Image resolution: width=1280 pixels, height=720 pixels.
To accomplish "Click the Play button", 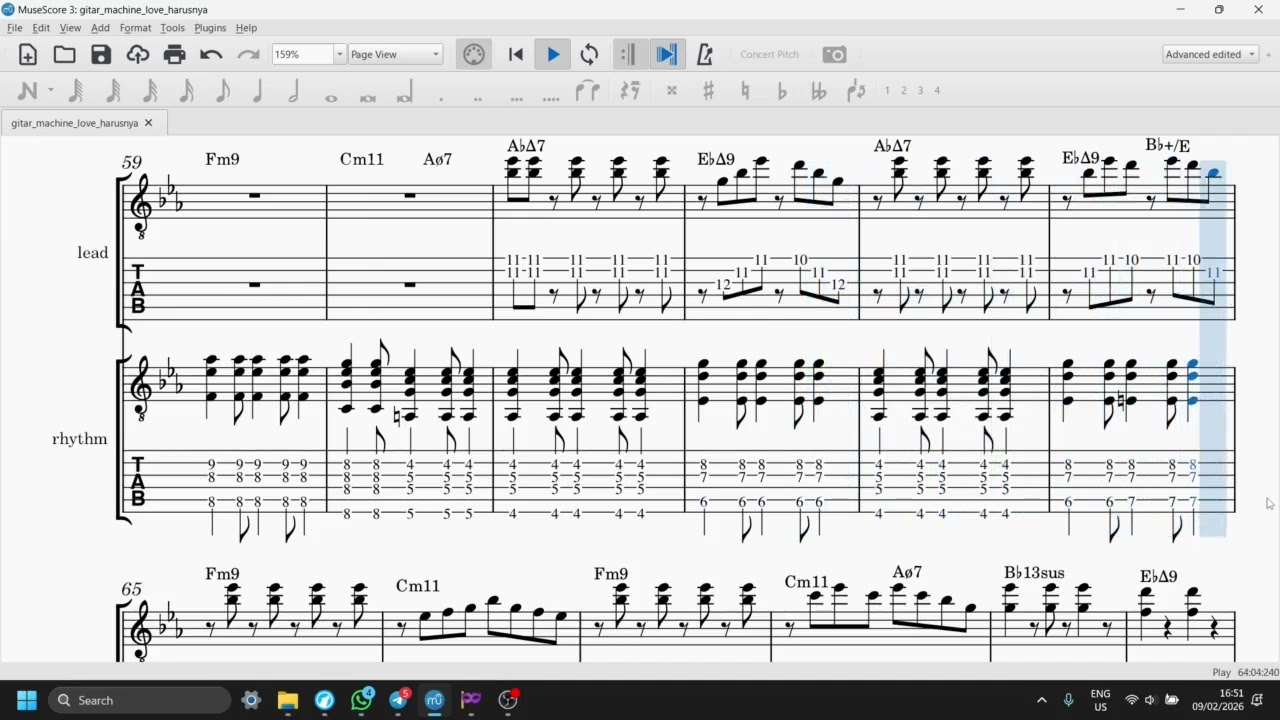I will click(553, 55).
